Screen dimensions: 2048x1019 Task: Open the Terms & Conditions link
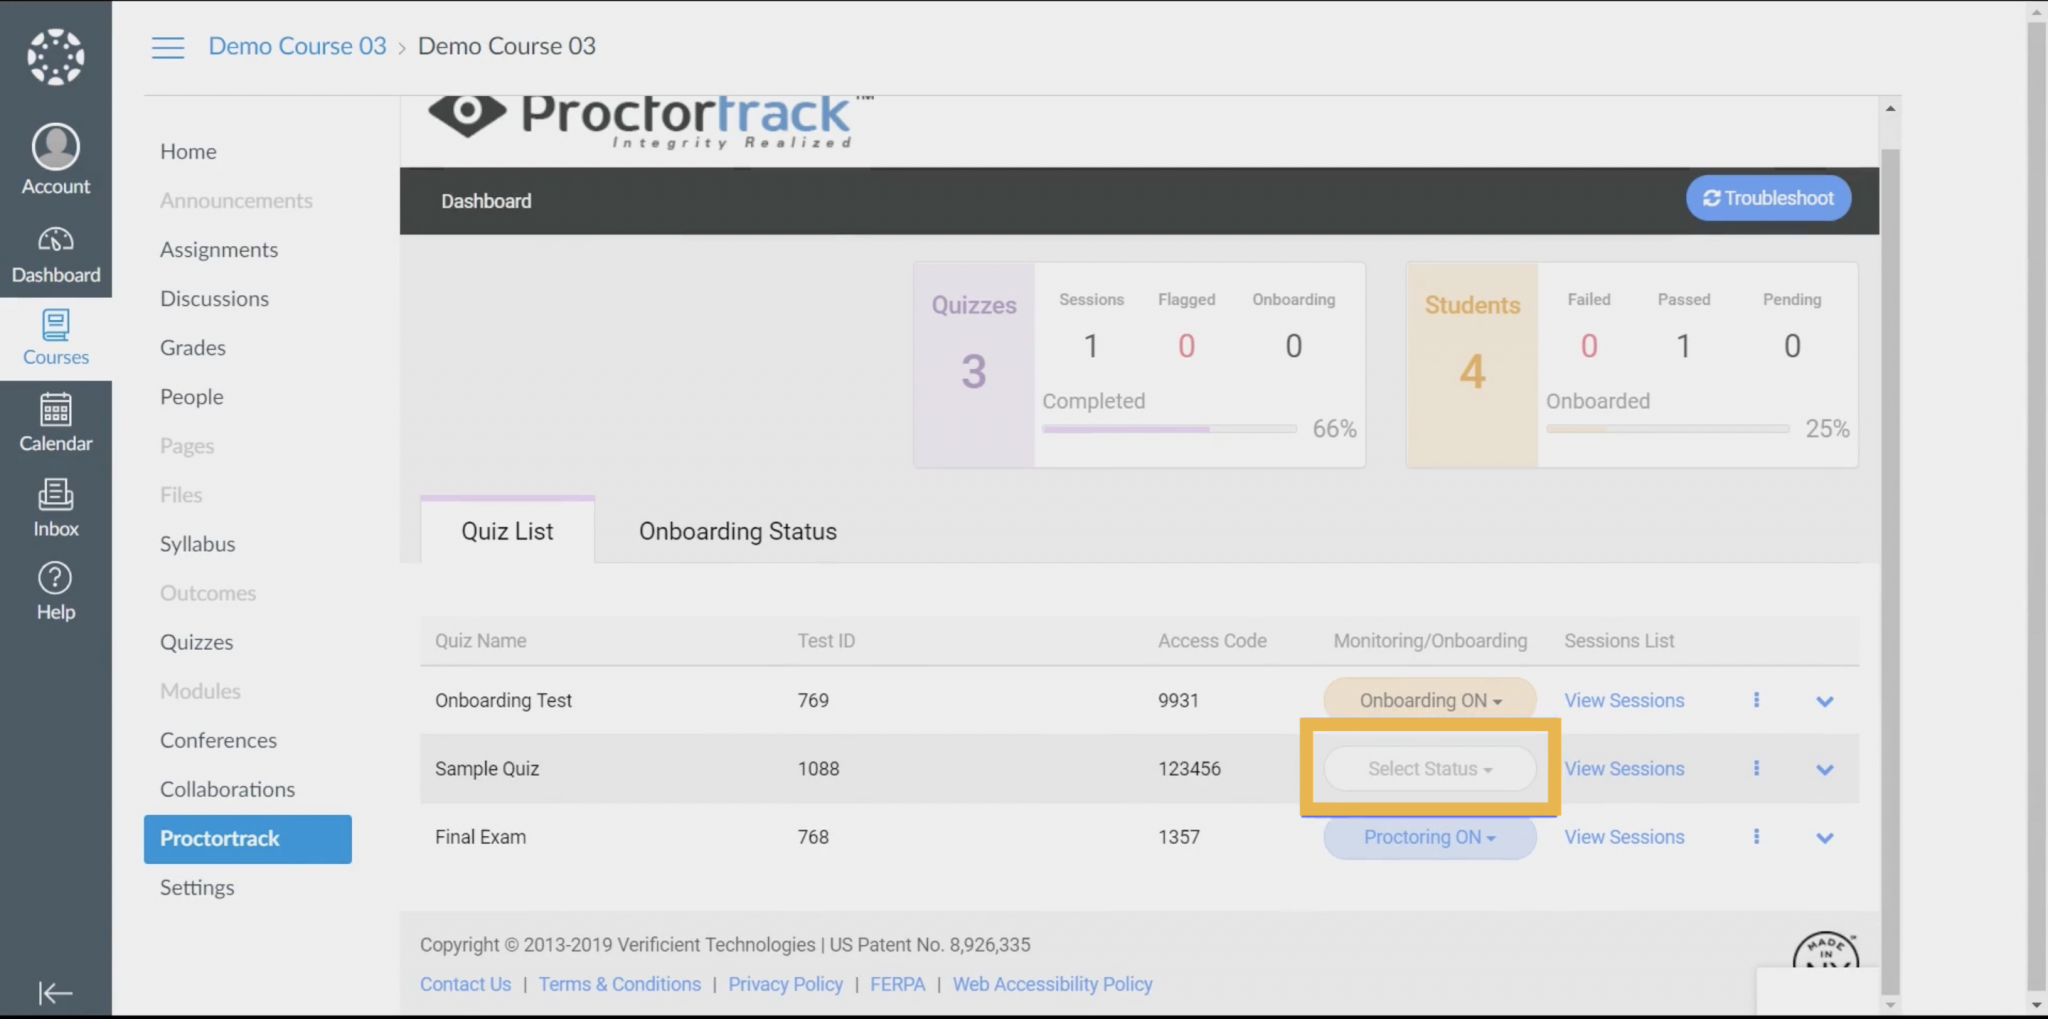[x=620, y=983]
